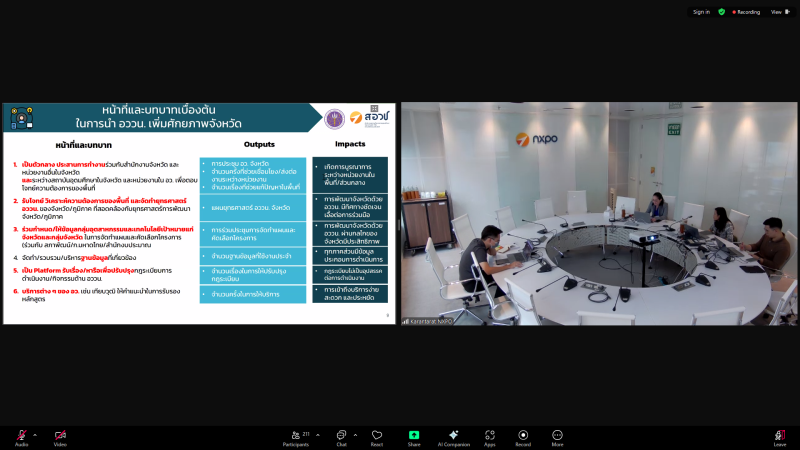The height and width of the screenshot is (450, 800).
Task: Select the meeting room video feed
Action: pos(598,213)
